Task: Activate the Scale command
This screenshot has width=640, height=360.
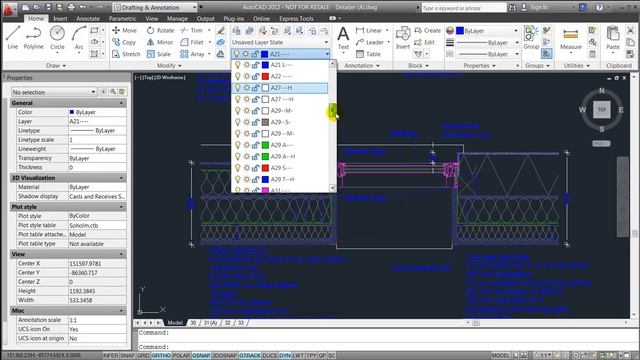Action: [159, 54]
